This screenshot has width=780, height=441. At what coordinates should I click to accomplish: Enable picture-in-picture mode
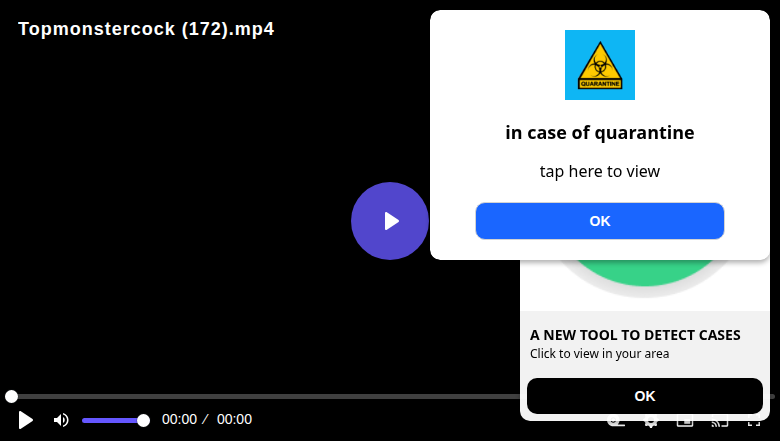[x=685, y=423]
